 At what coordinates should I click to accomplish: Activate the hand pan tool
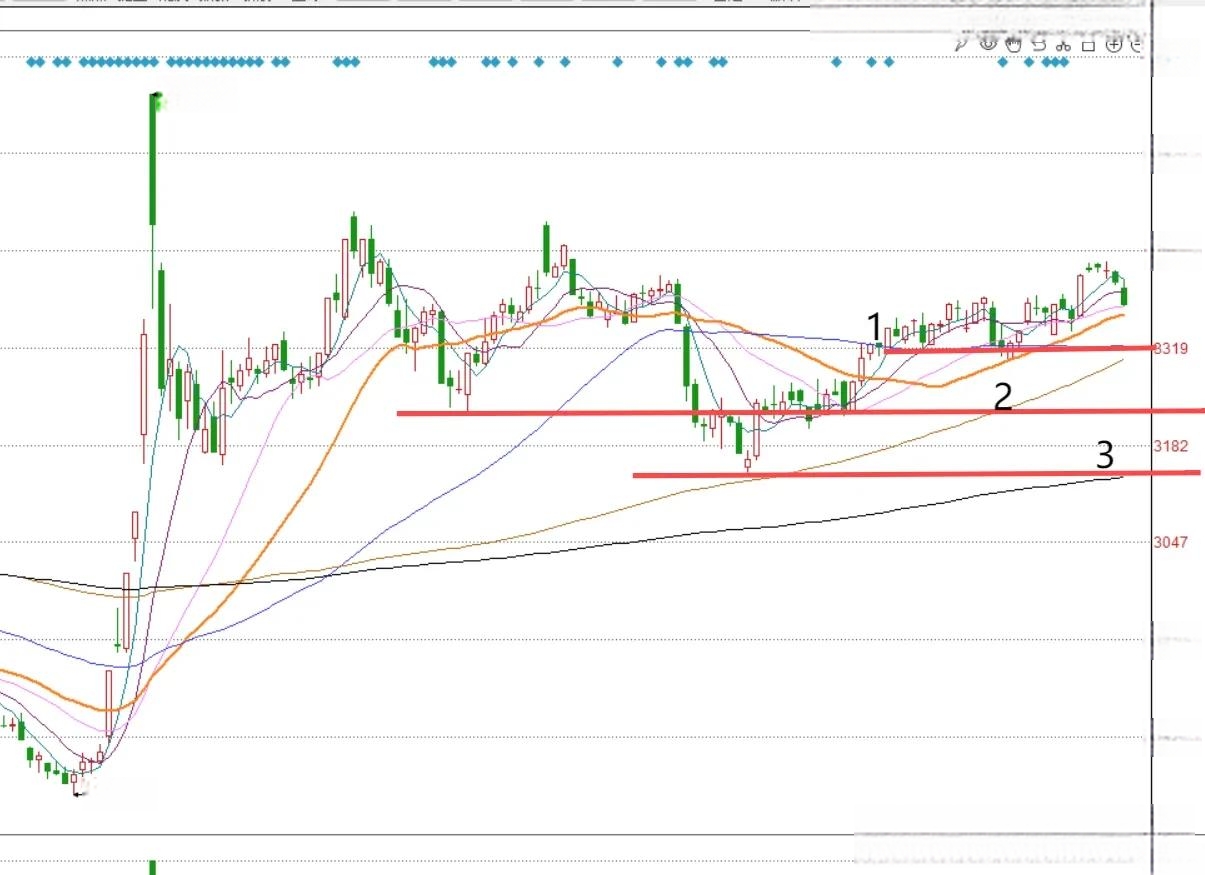(x=1013, y=43)
